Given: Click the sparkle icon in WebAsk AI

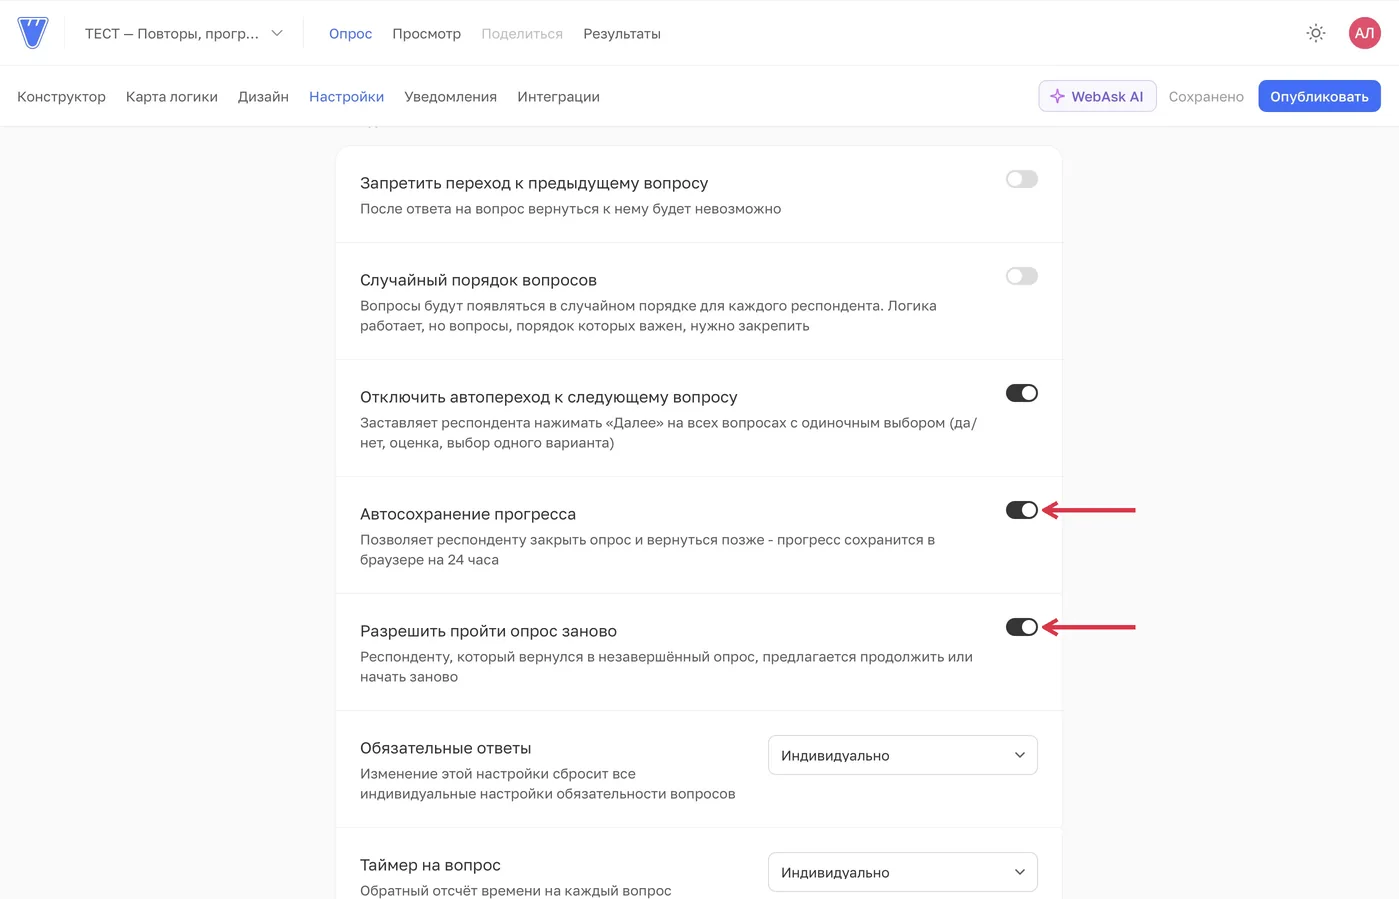Looking at the screenshot, I should [x=1057, y=96].
